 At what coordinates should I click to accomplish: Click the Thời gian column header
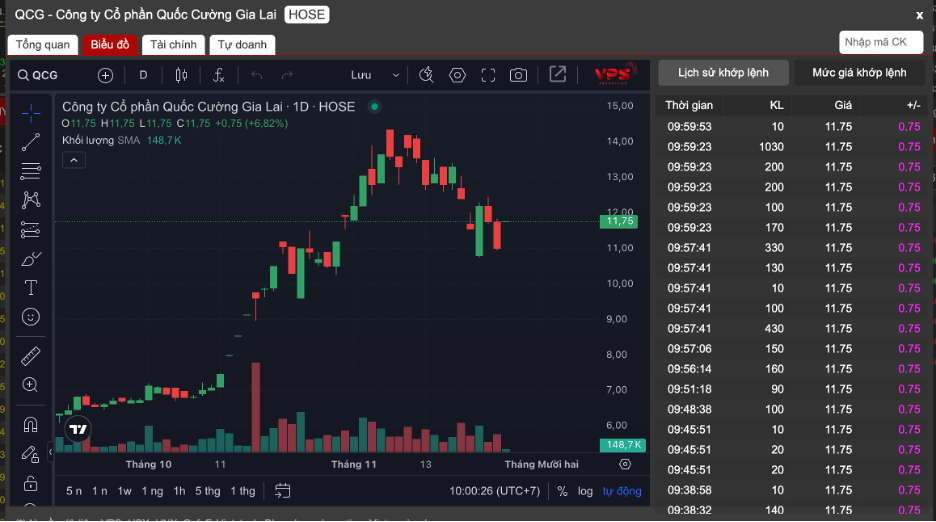click(689, 105)
